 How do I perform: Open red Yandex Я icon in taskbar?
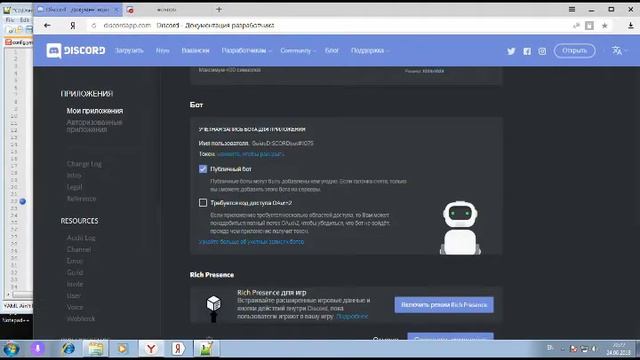click(x=178, y=349)
